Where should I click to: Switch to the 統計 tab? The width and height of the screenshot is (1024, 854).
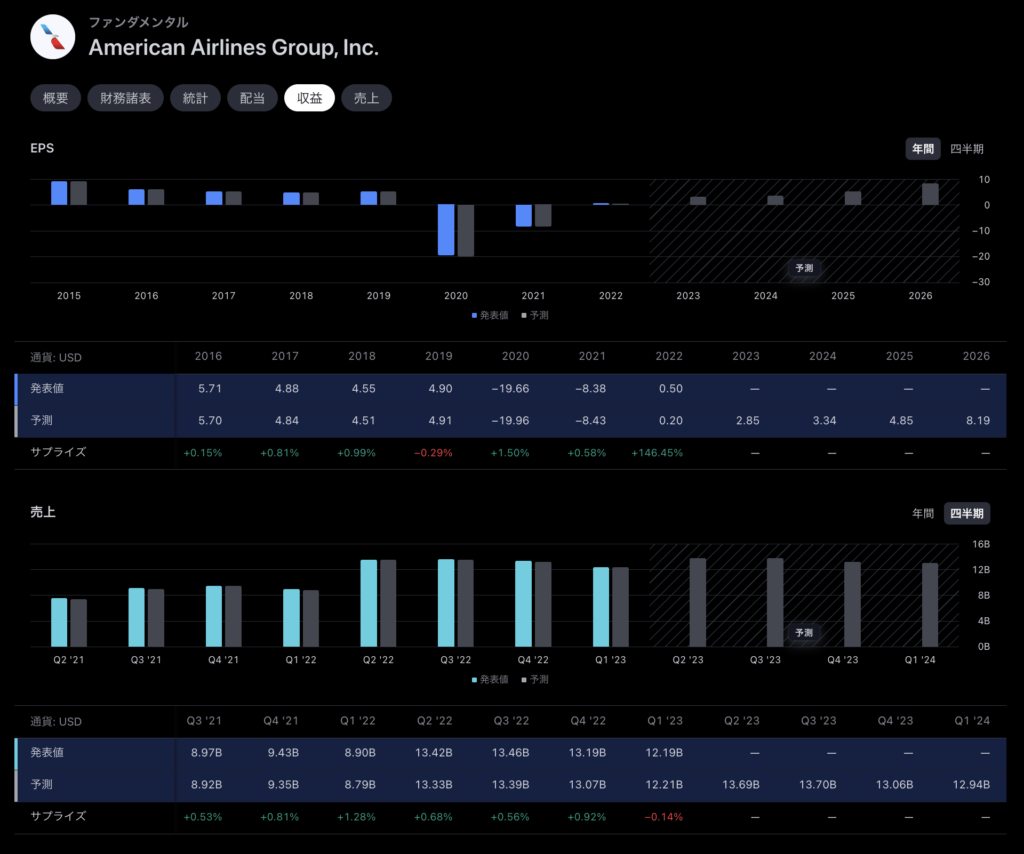(x=195, y=98)
